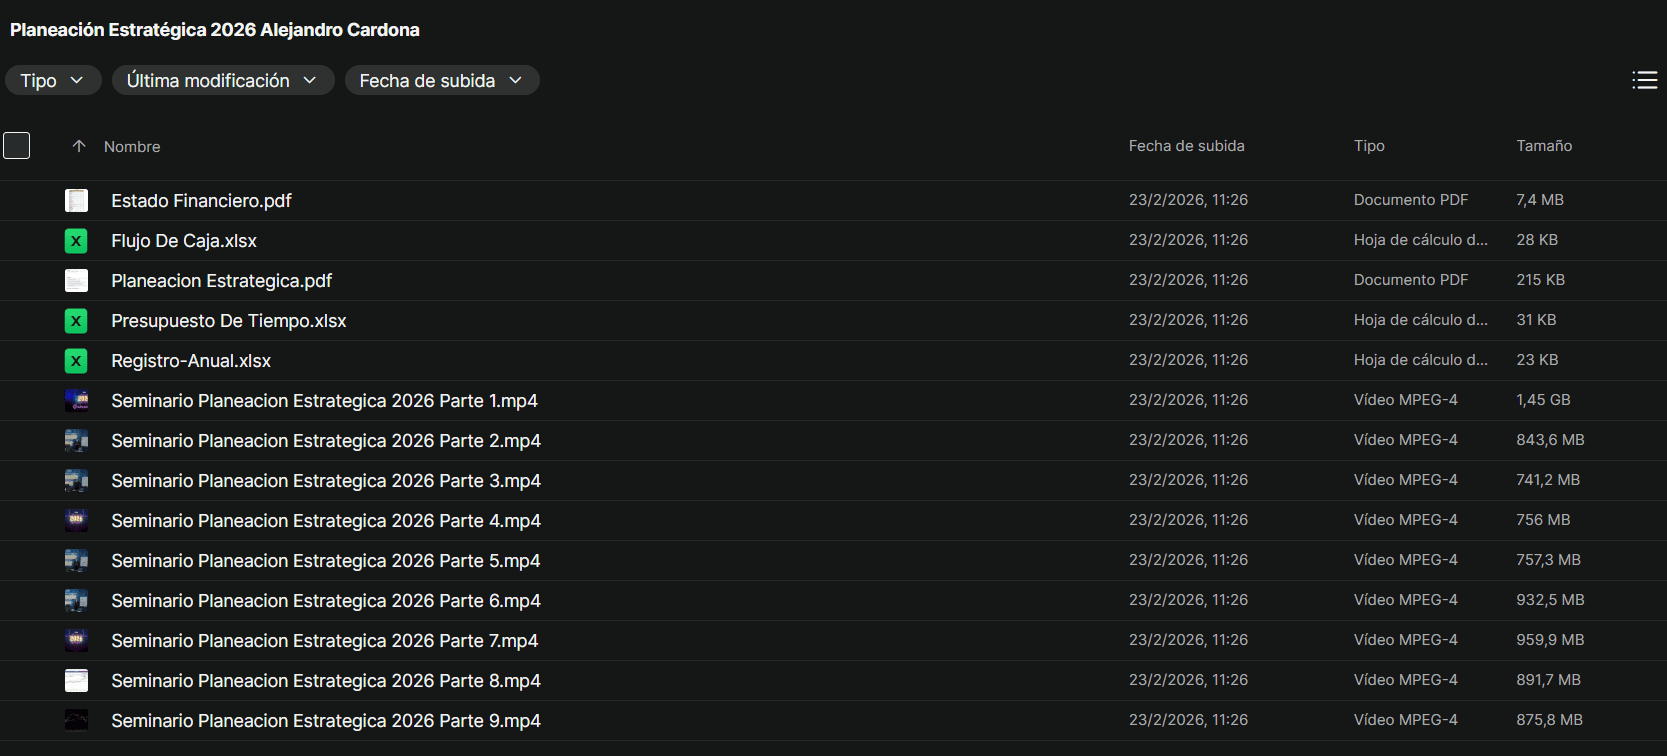Click video thumbnail for Seminario Parte 1
Image resolution: width=1667 pixels, height=756 pixels.
tap(76, 401)
